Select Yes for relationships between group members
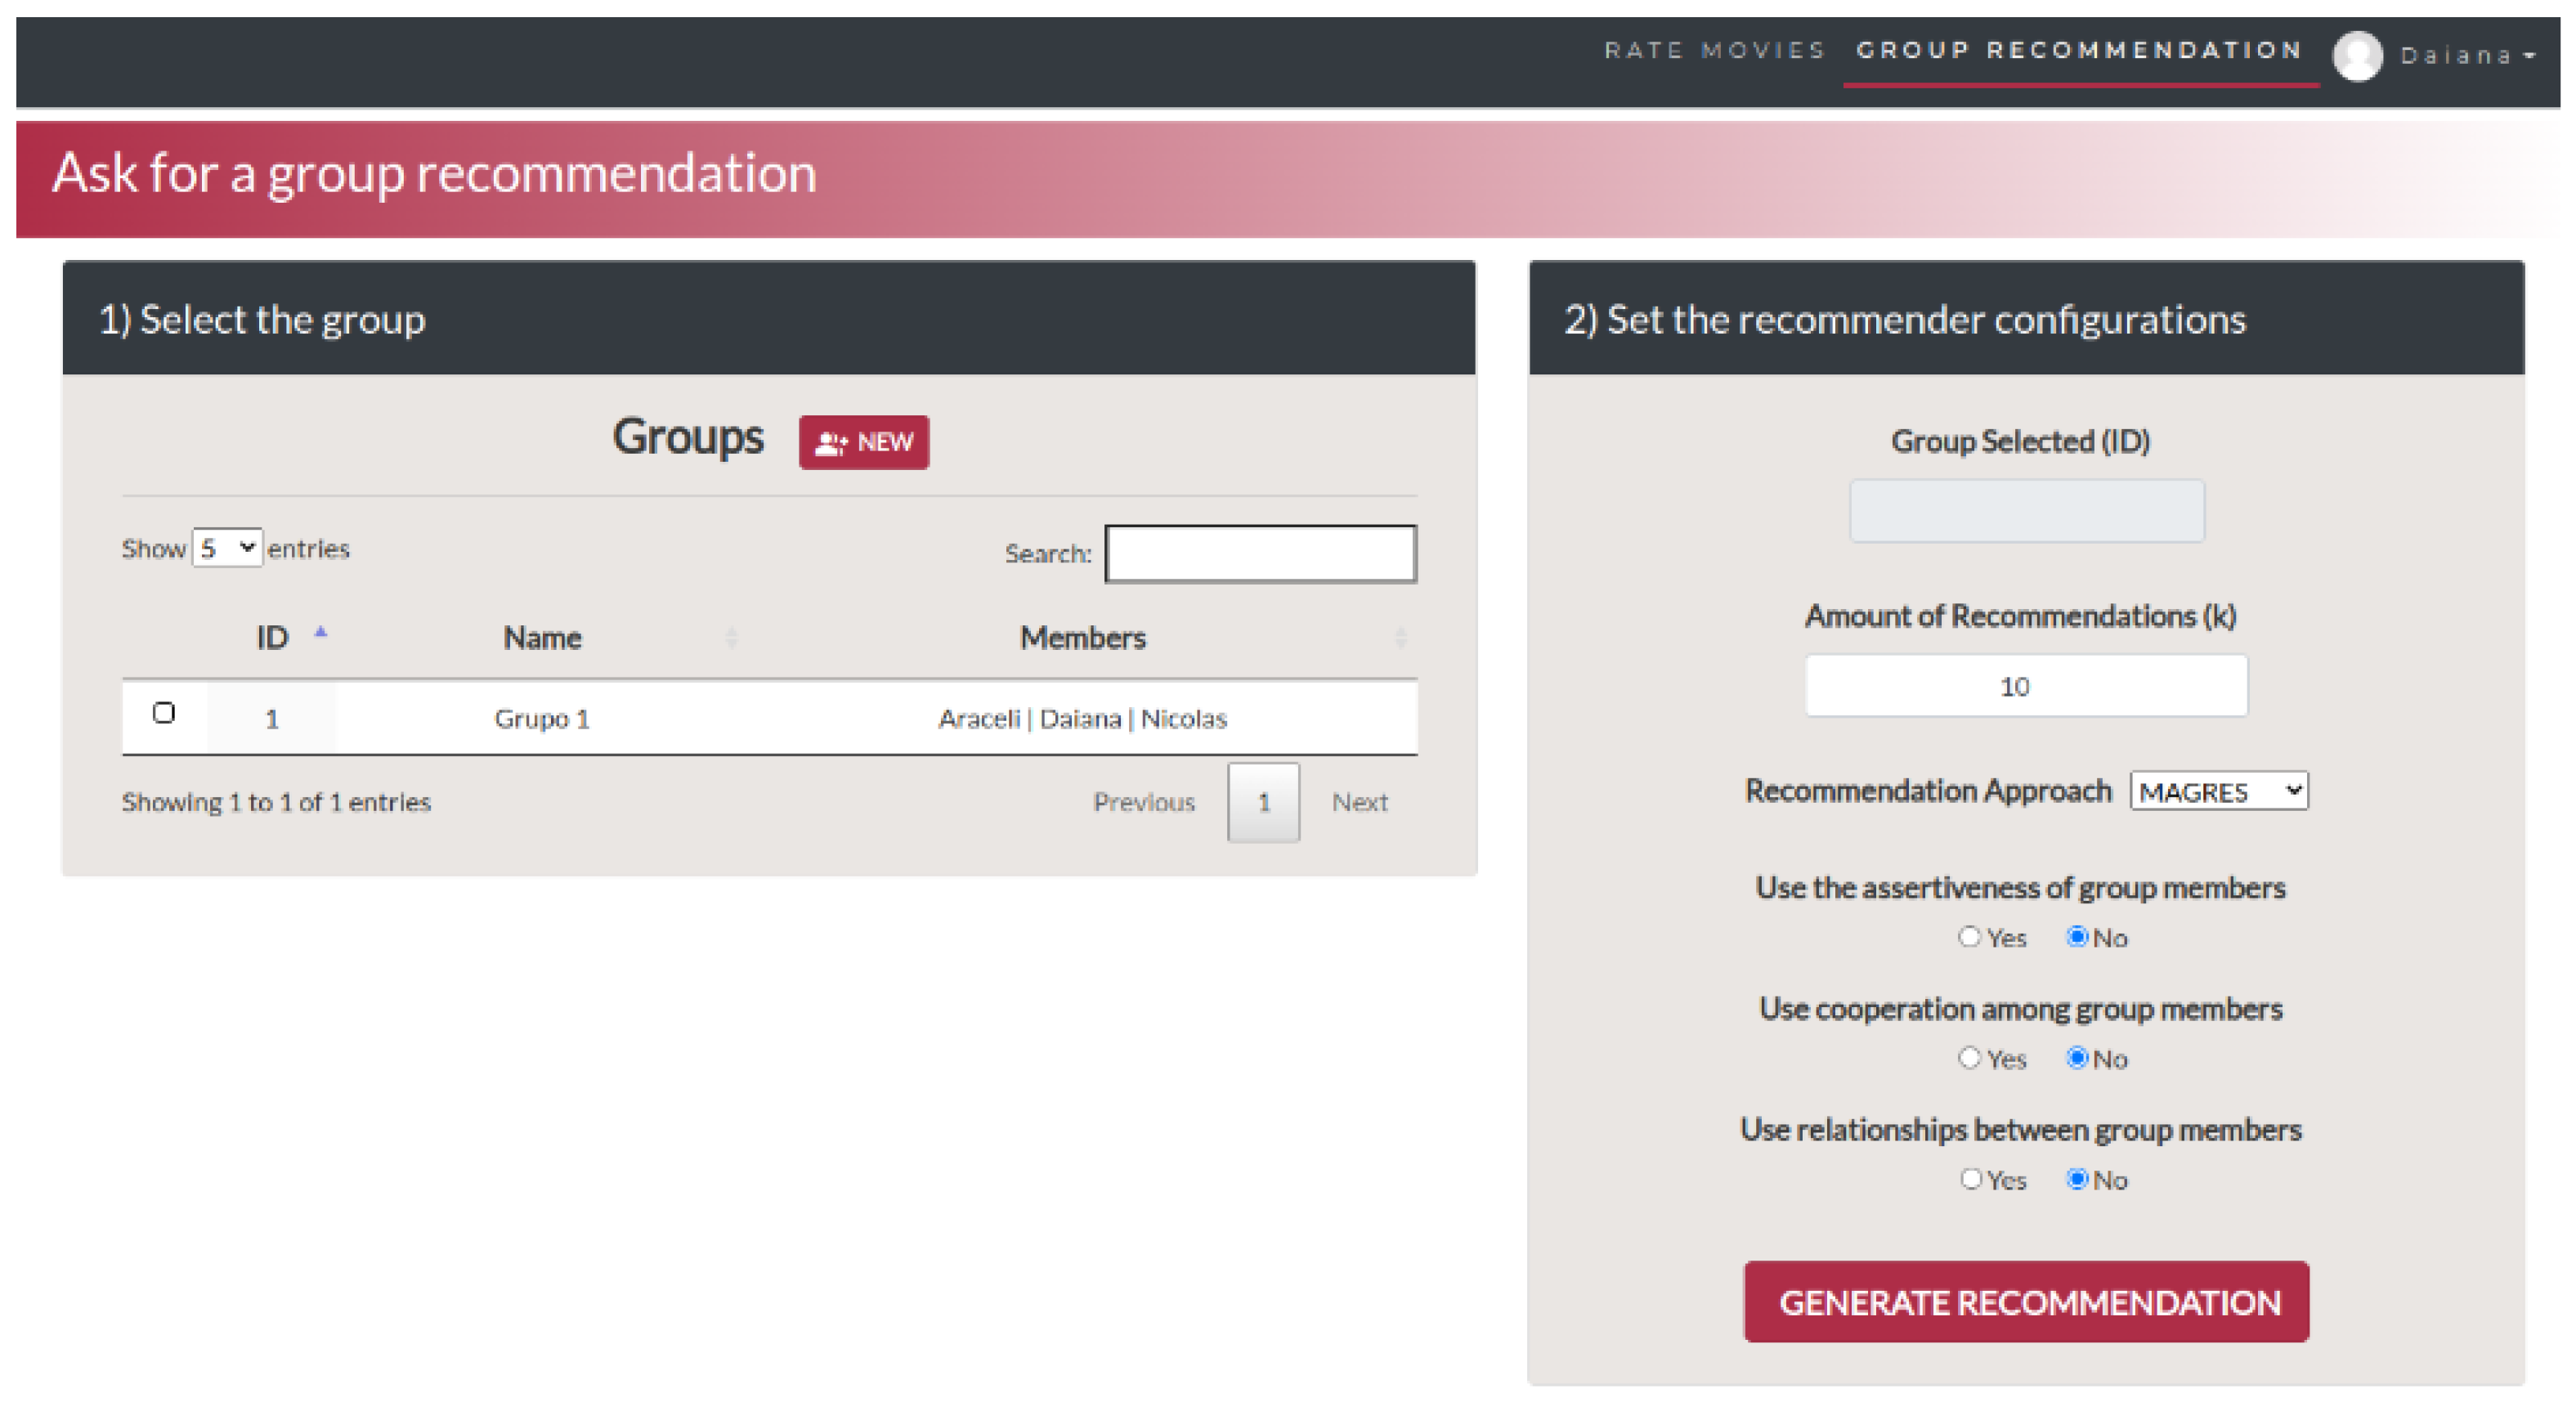 (1969, 1179)
